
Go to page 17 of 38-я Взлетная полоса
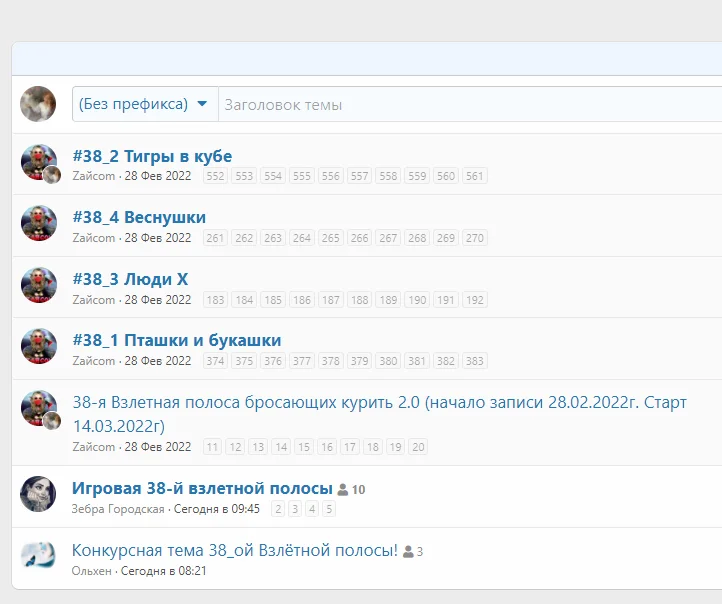(x=349, y=447)
